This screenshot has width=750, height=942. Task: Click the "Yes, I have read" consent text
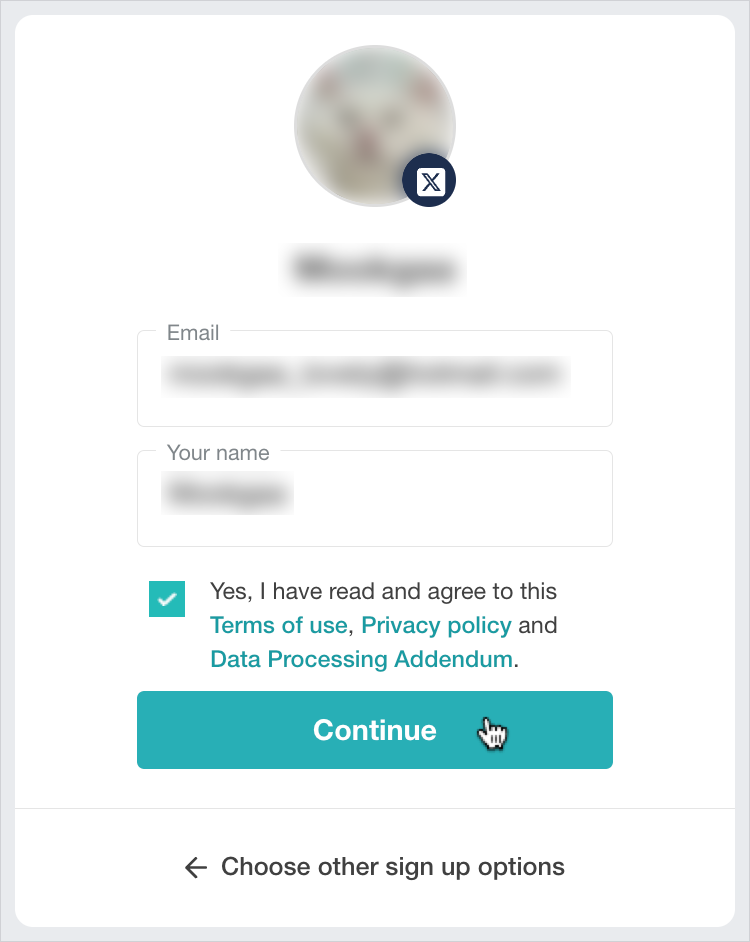pos(383,592)
